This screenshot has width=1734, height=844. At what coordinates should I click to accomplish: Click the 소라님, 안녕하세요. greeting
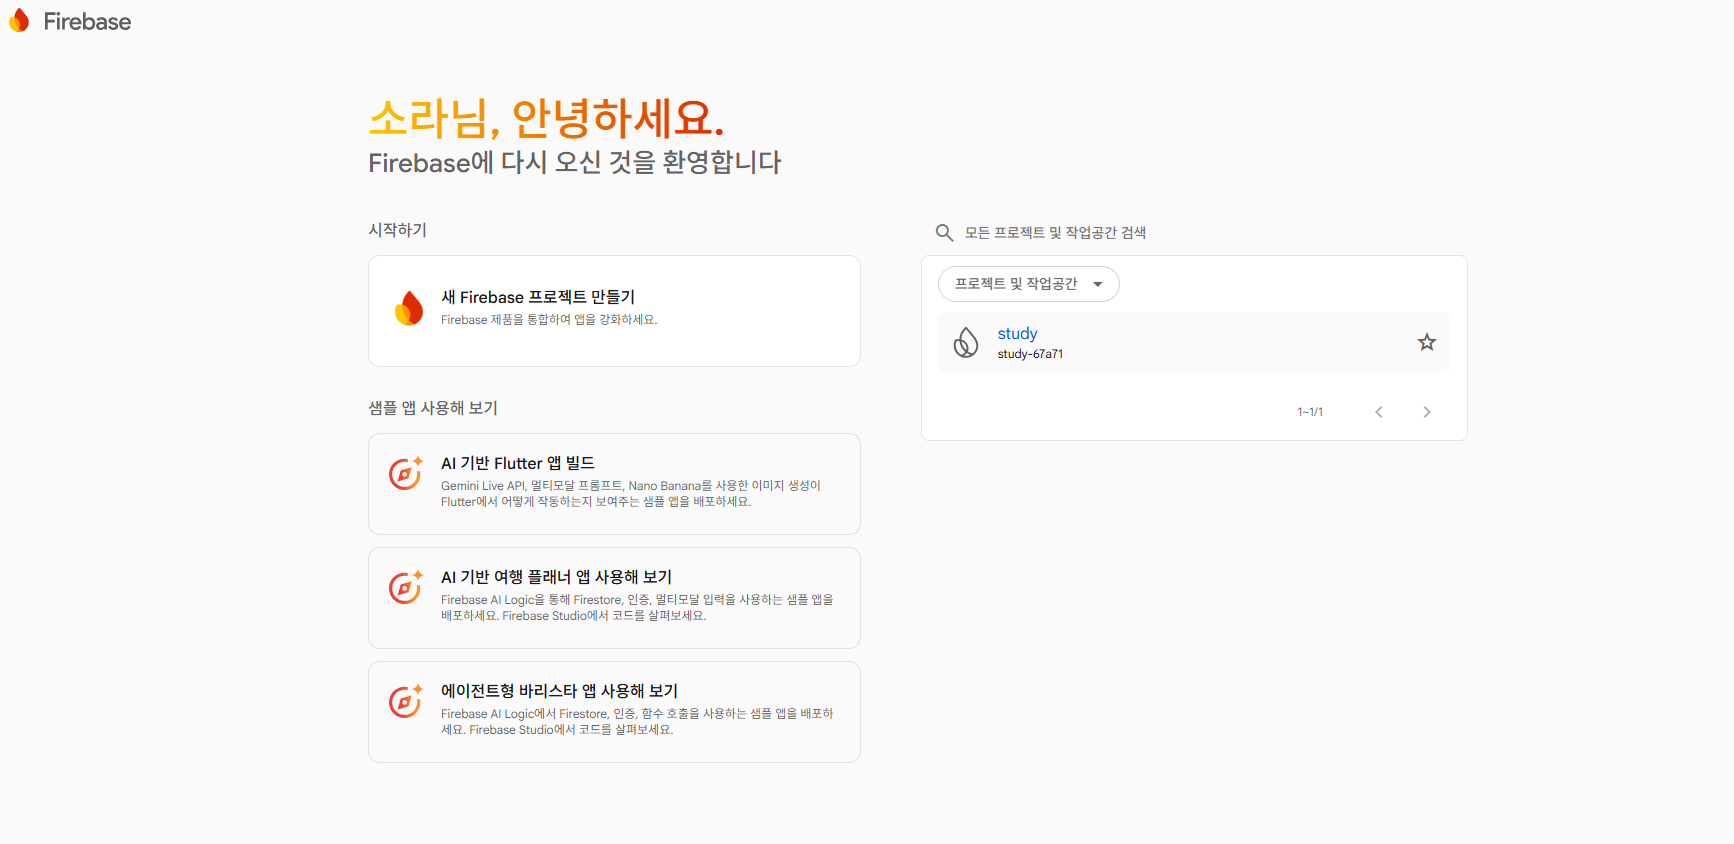tap(546, 118)
